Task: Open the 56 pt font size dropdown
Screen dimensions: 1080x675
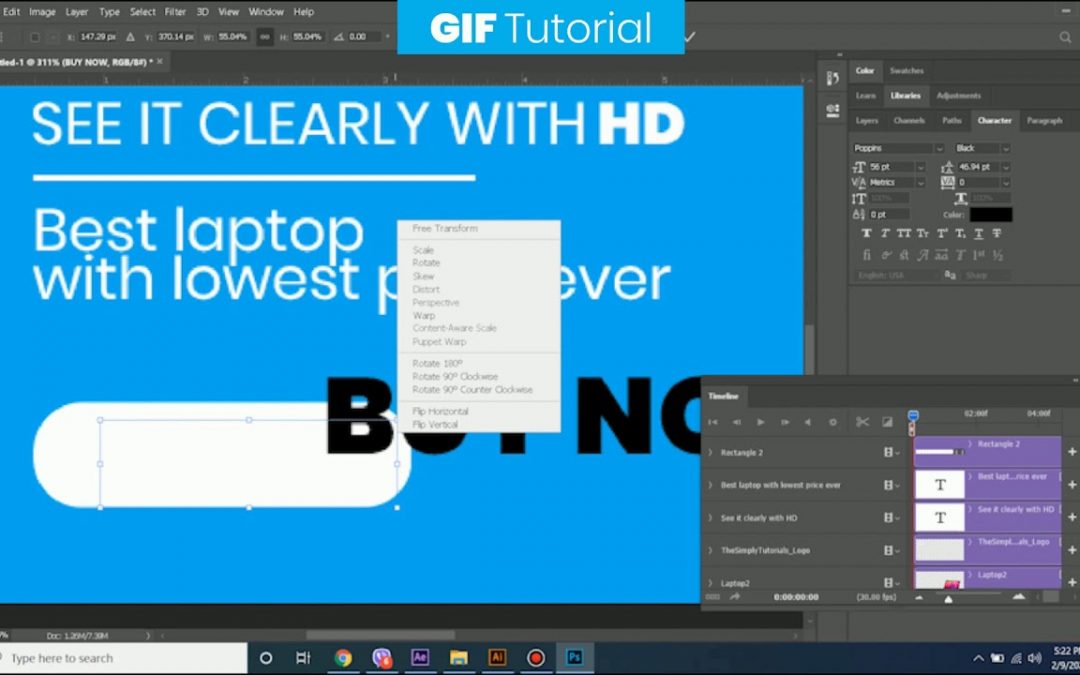Action: pyautogui.click(x=920, y=167)
